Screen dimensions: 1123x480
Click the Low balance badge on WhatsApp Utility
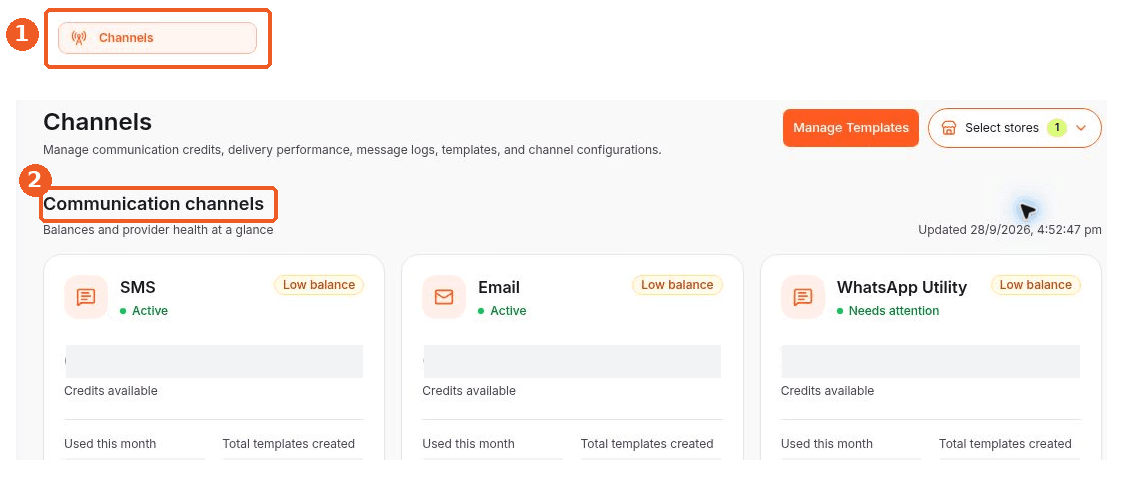tap(1036, 285)
